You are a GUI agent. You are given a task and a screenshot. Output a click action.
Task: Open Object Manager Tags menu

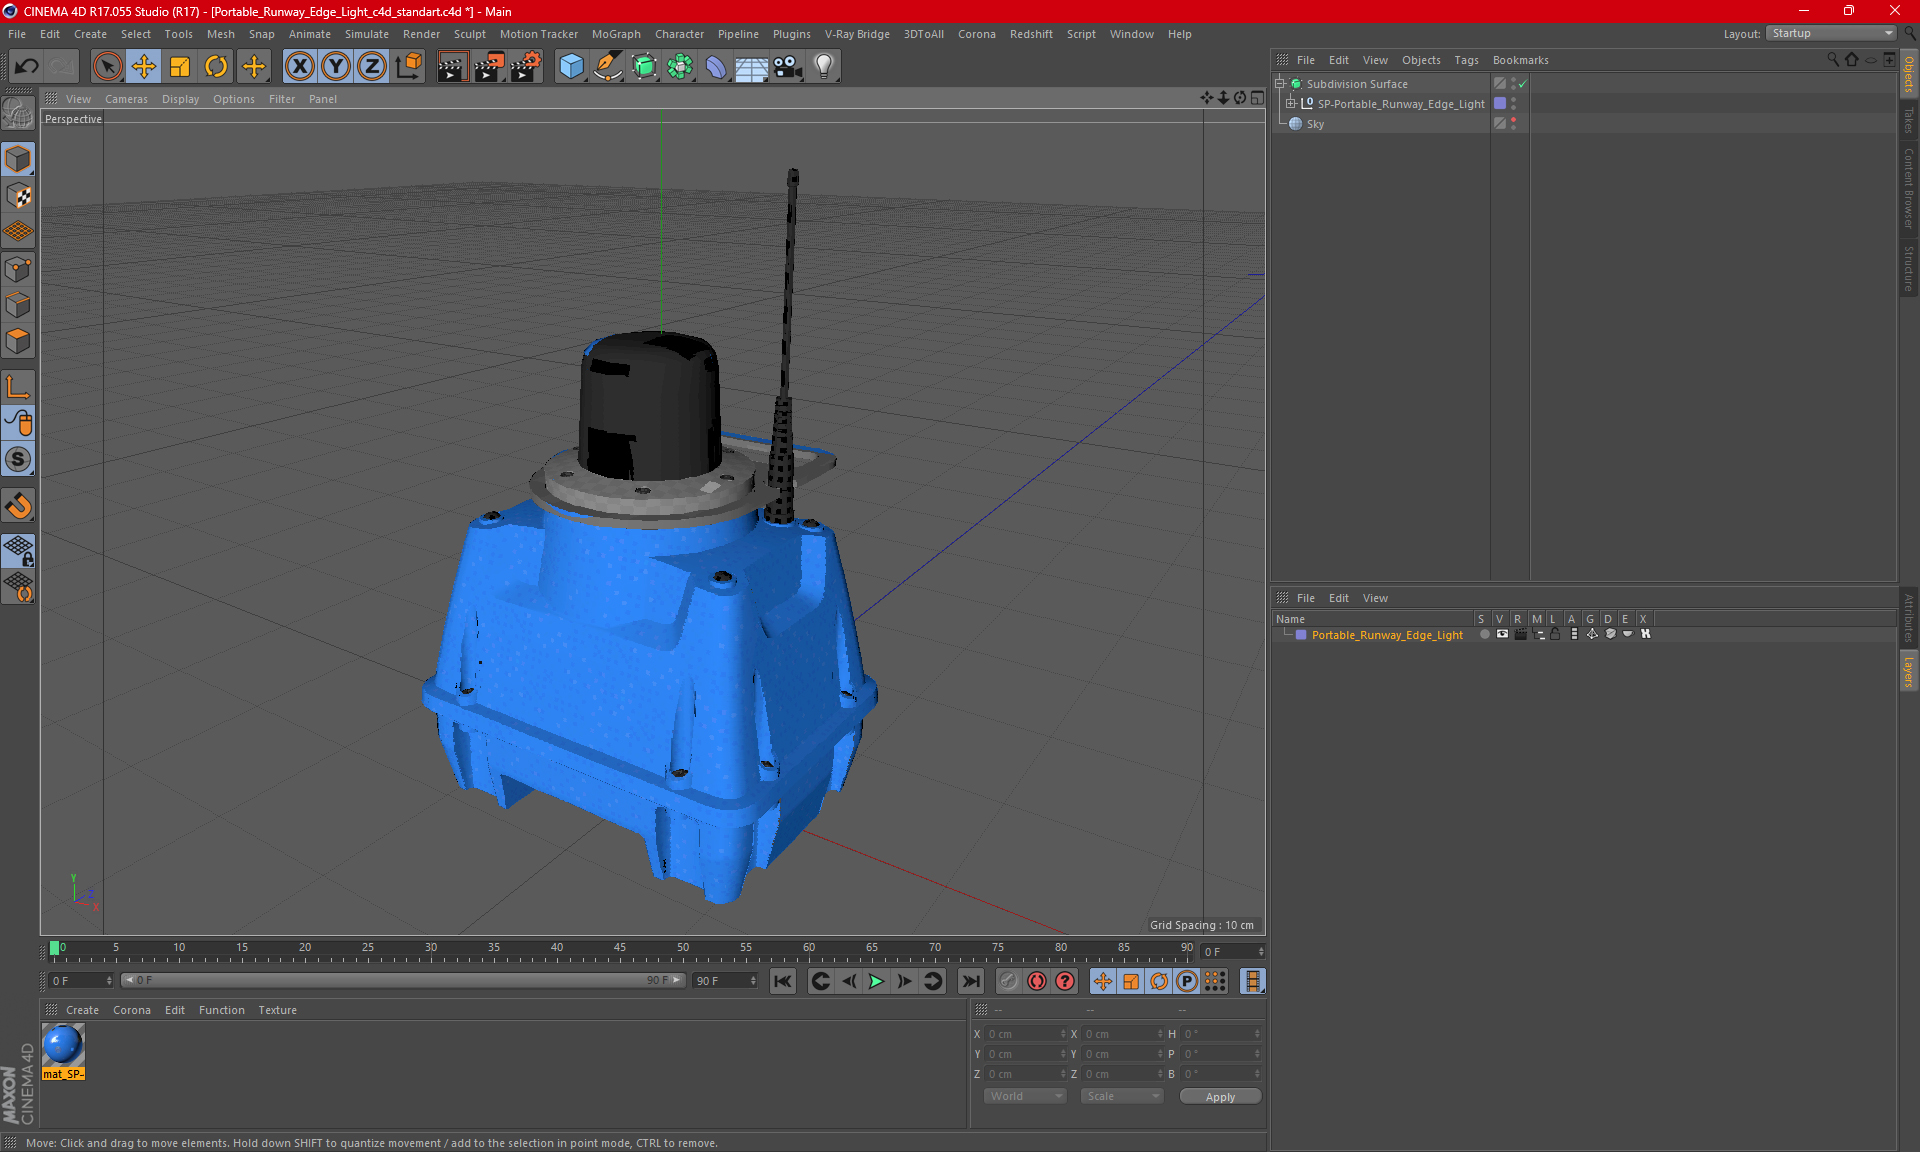[1466, 60]
